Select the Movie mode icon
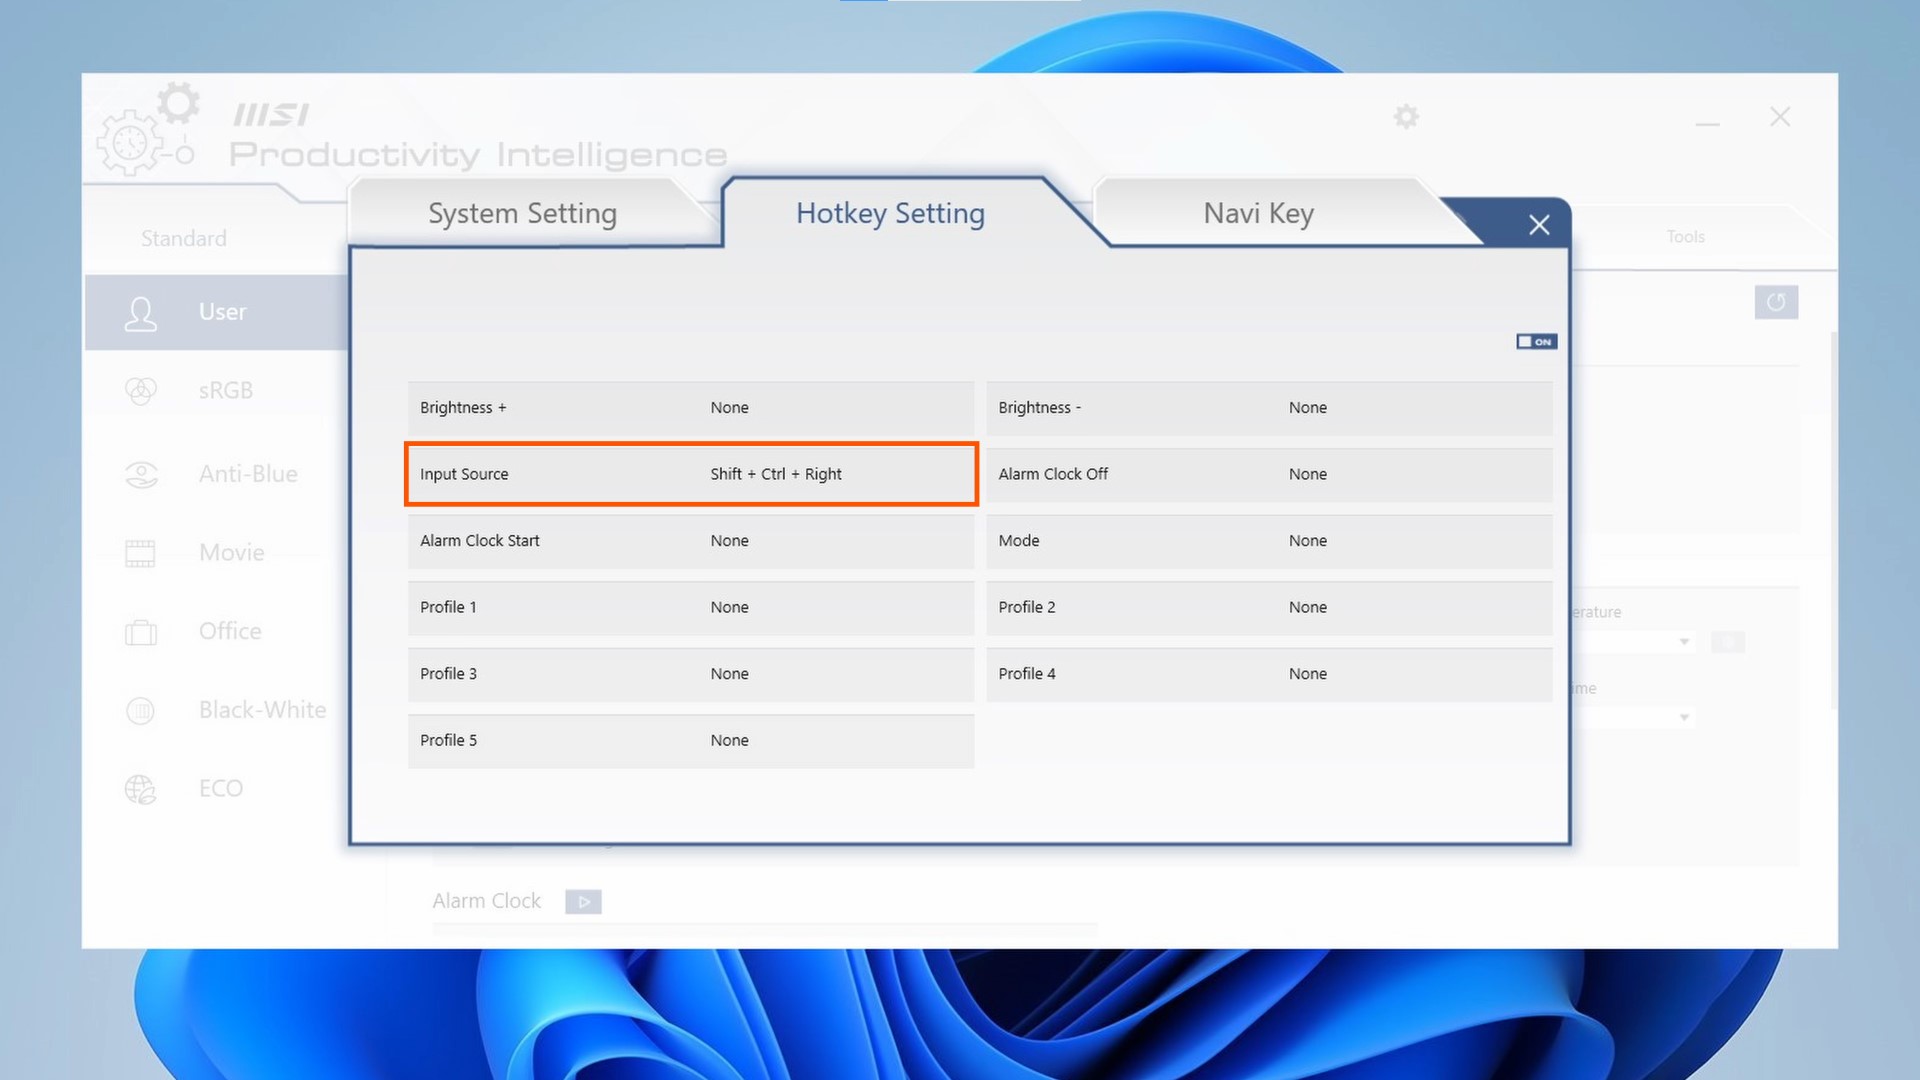This screenshot has width=1920, height=1080. [141, 553]
